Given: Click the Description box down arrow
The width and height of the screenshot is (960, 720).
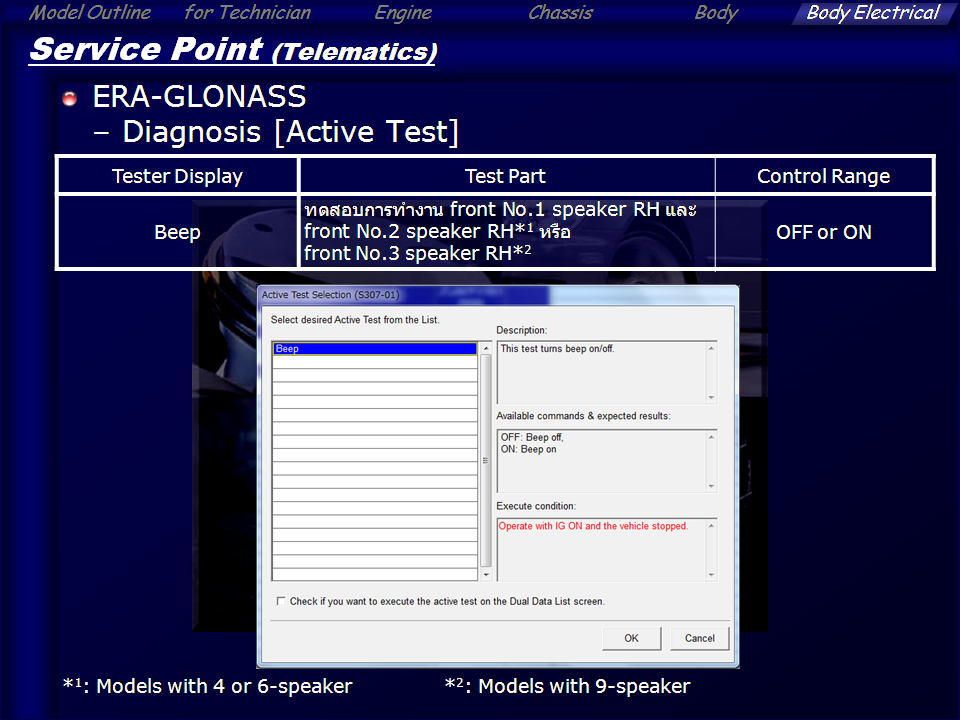Looking at the screenshot, I should coord(711,397).
